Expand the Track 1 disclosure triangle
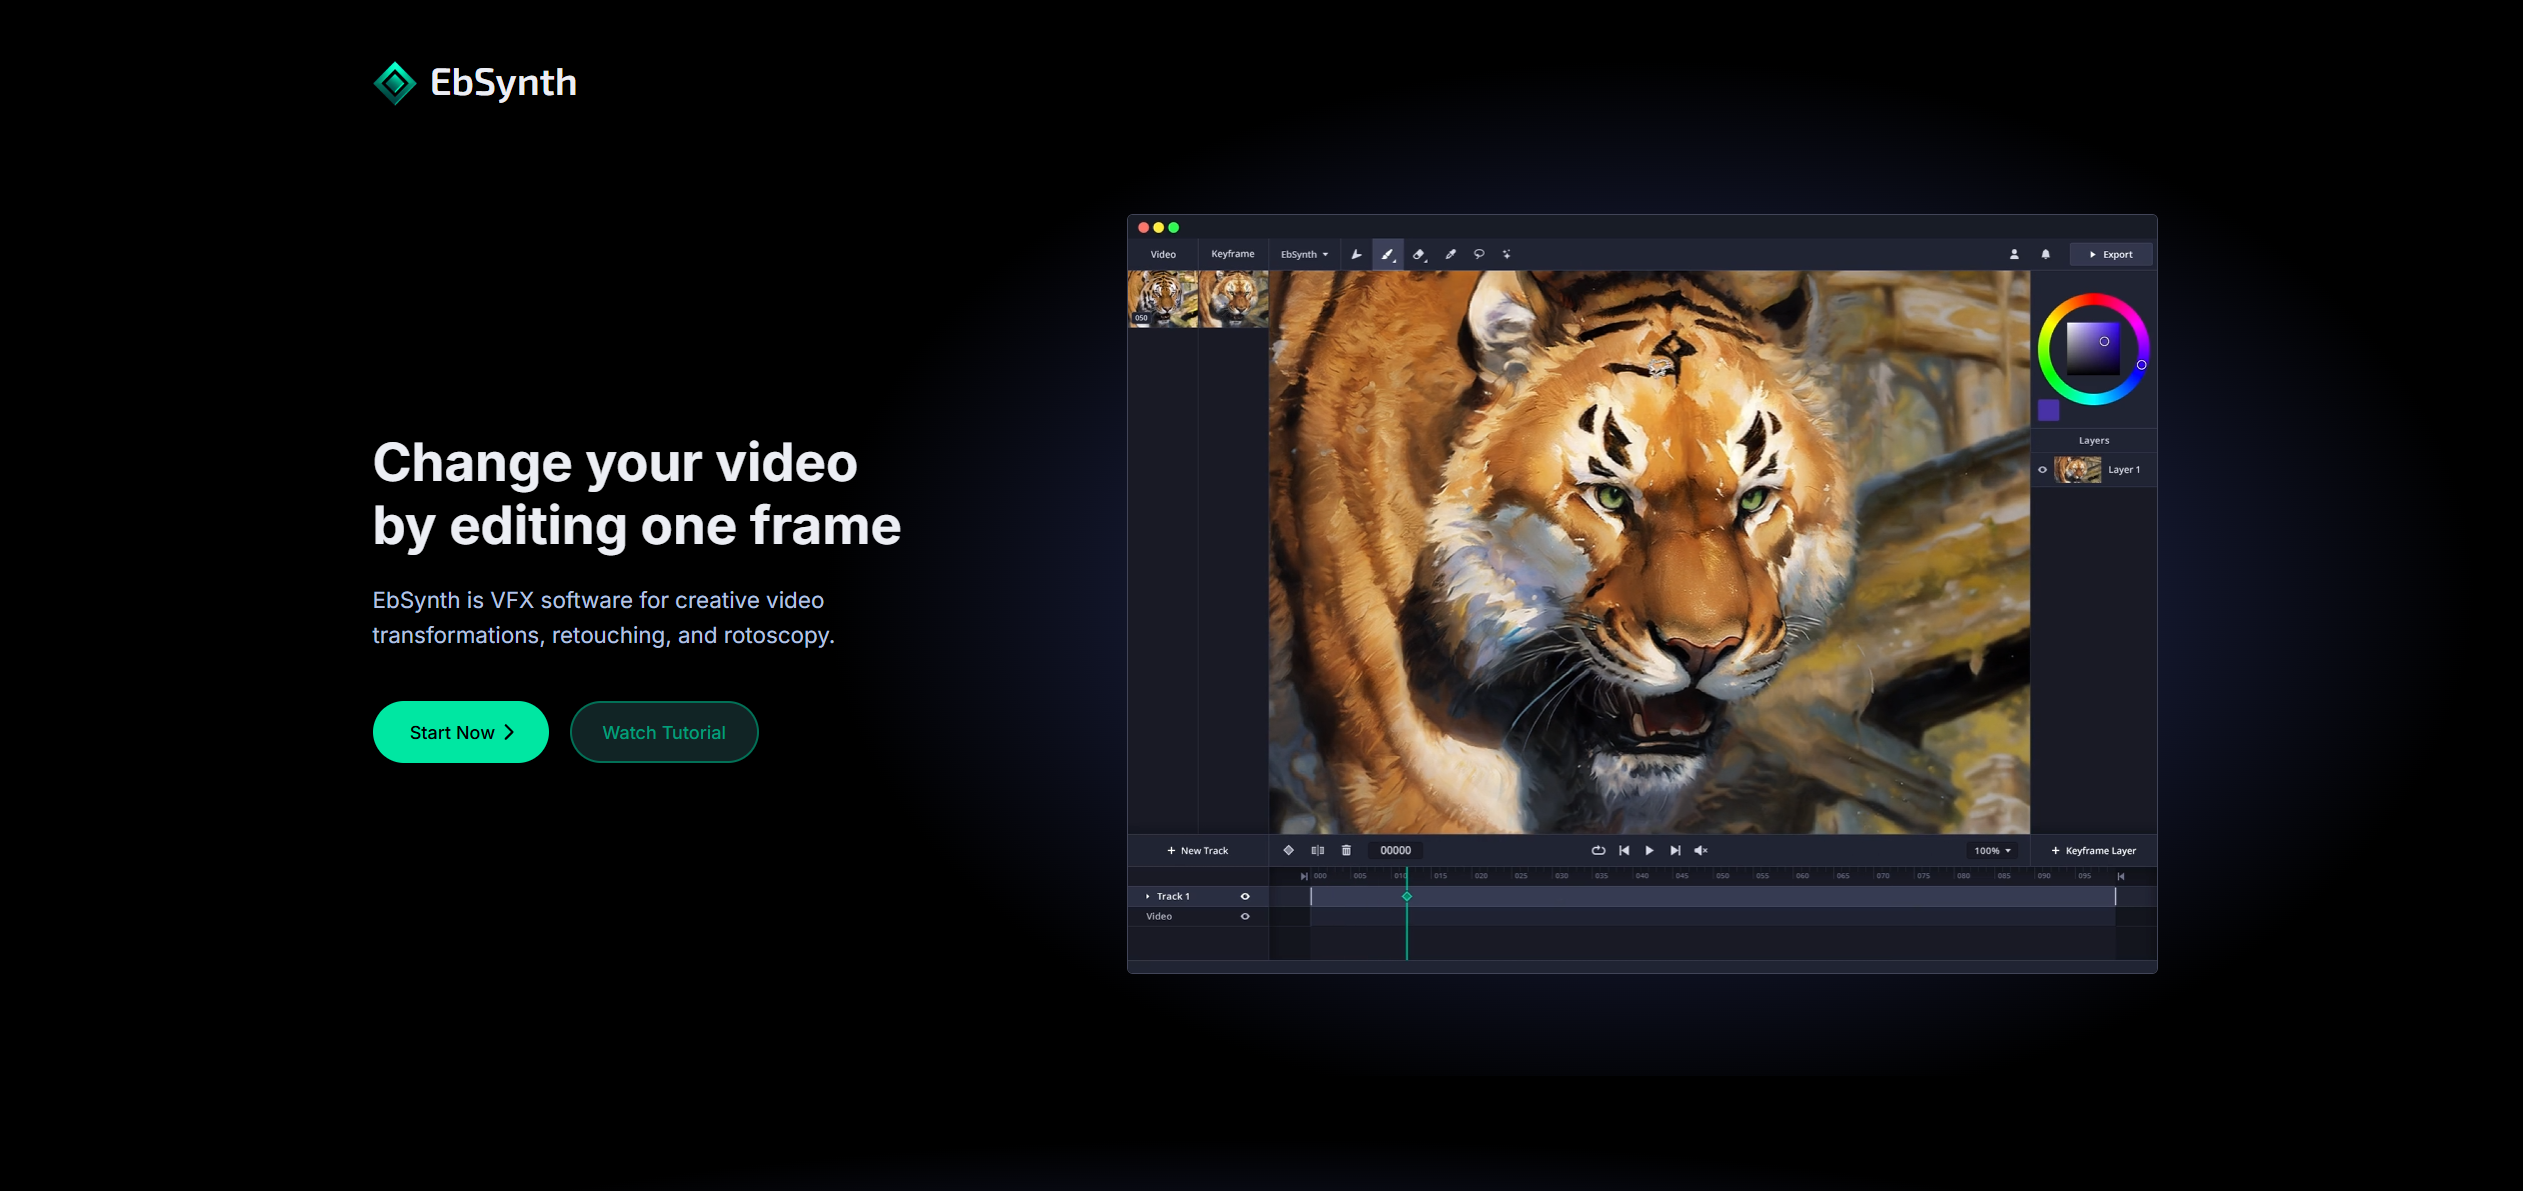 (1147, 897)
